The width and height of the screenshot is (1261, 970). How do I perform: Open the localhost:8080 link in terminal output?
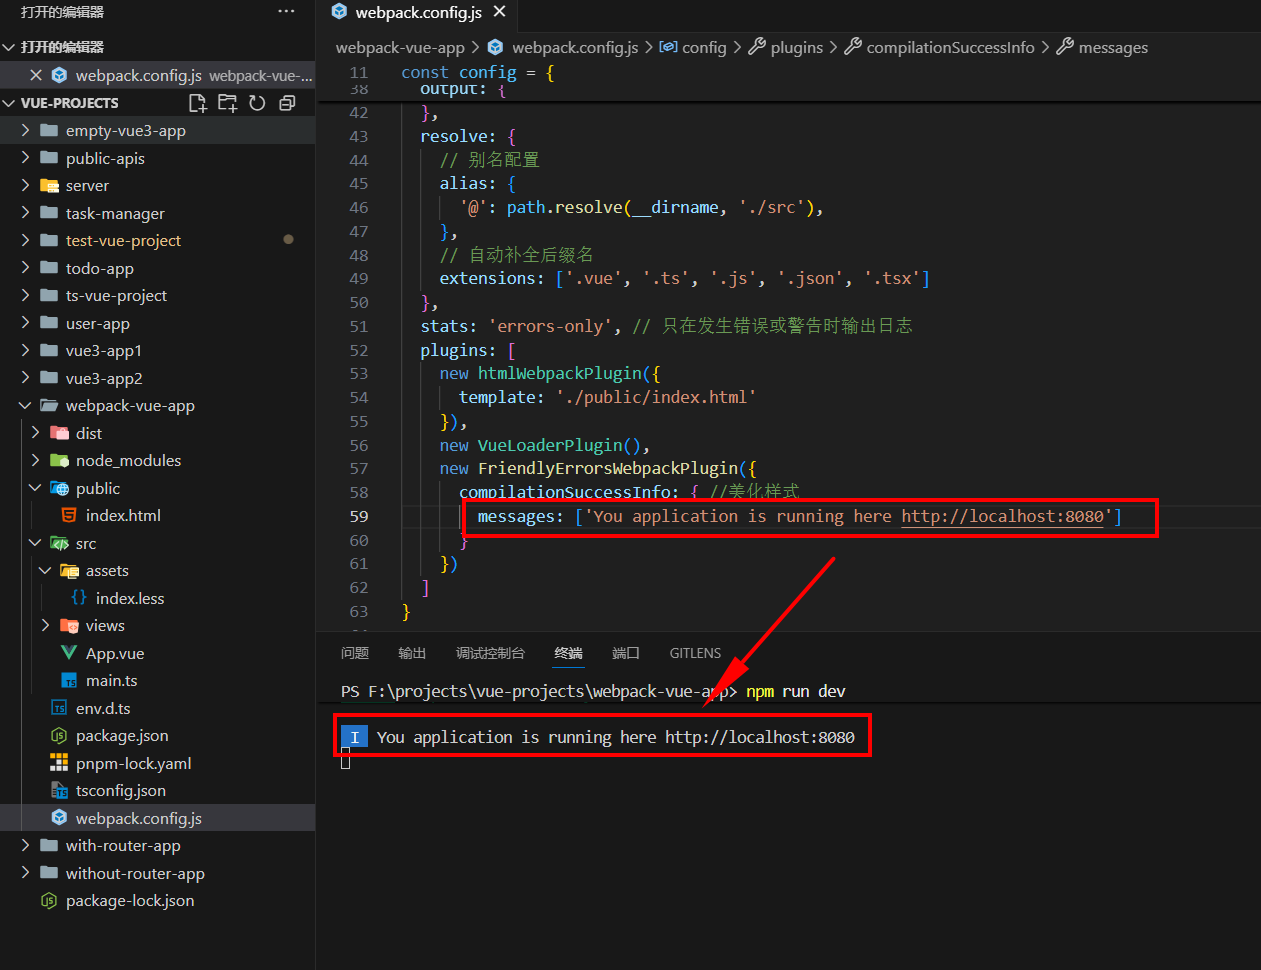(760, 737)
